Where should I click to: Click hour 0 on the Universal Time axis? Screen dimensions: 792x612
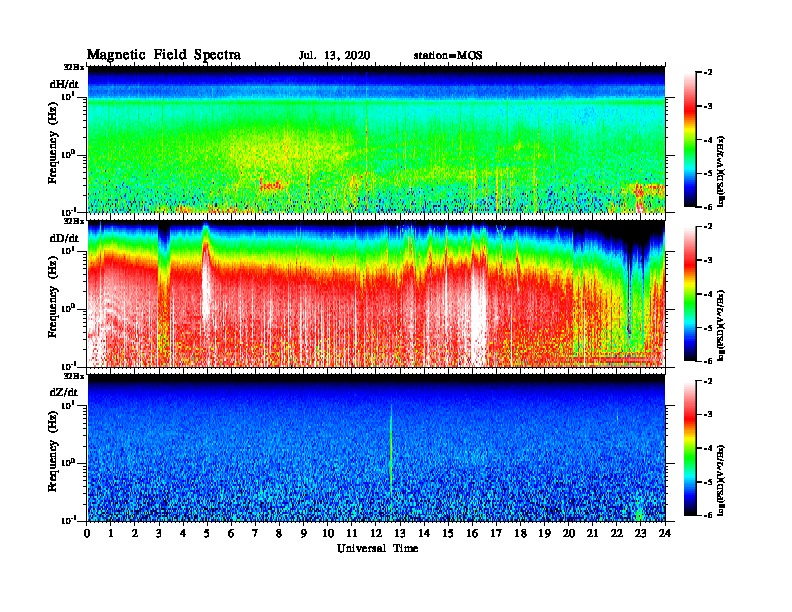[87, 534]
